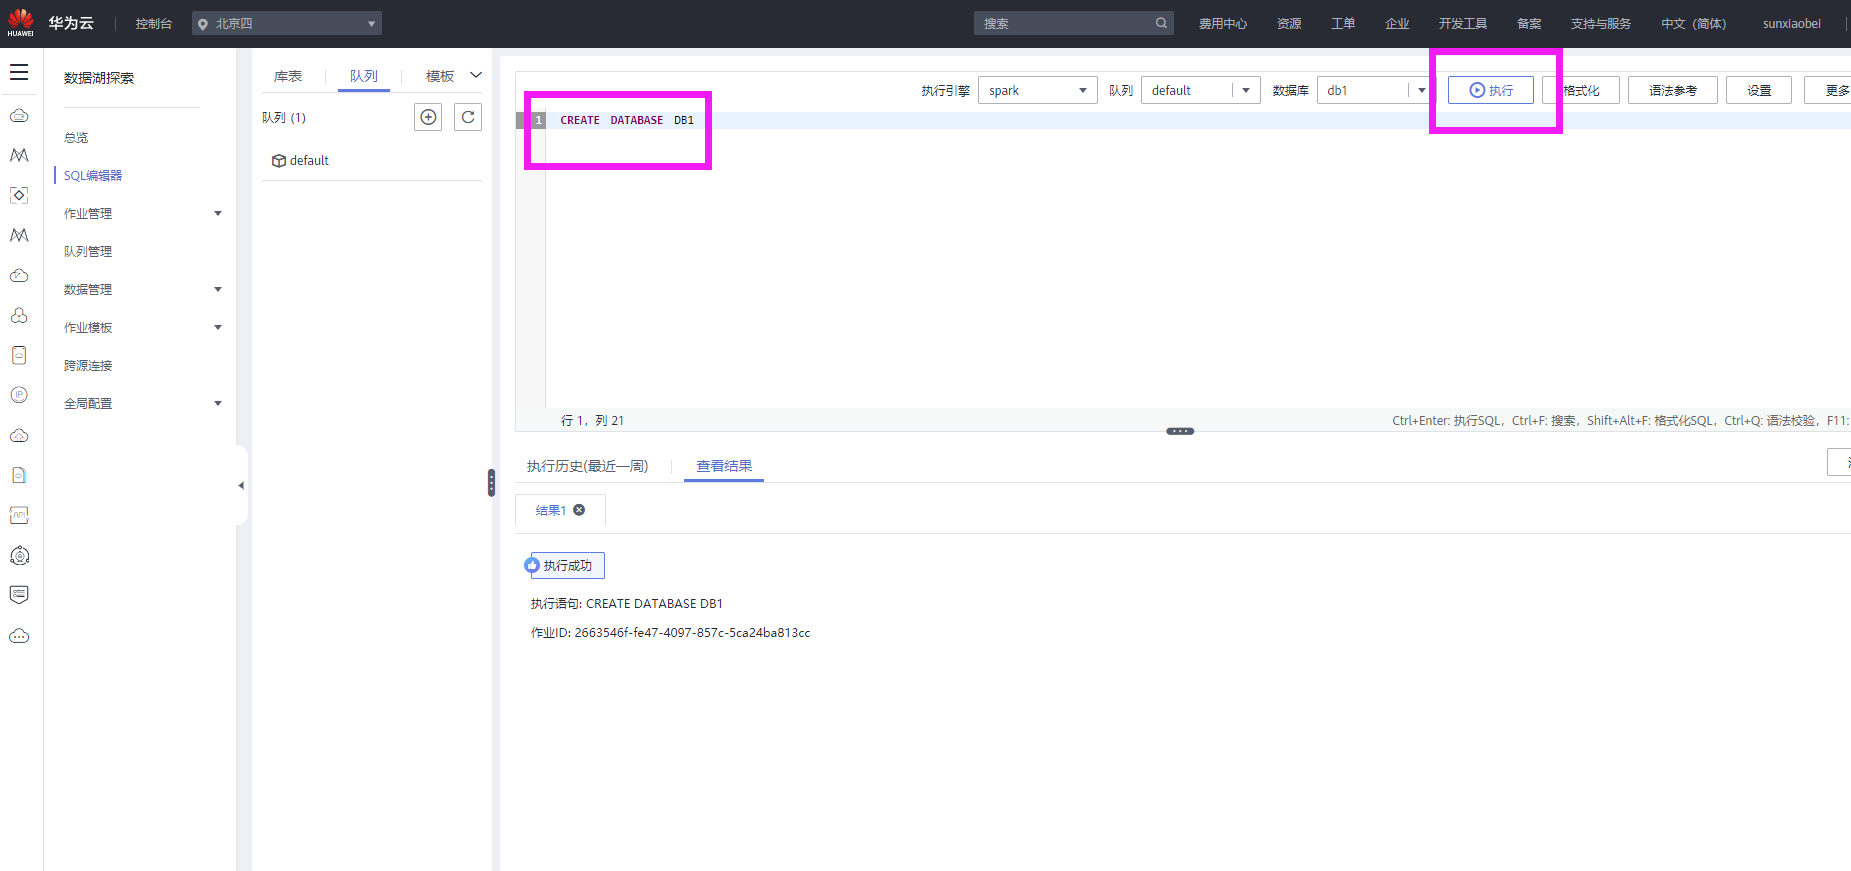Expand the 全局配置 menu arrow

coord(218,403)
